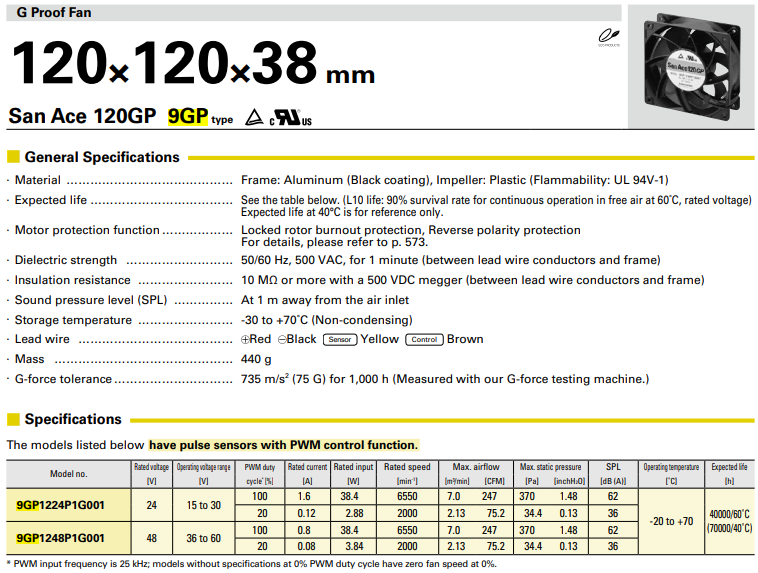Click the Rated speed column header
The height and width of the screenshot is (573, 758).
pyautogui.click(x=408, y=467)
